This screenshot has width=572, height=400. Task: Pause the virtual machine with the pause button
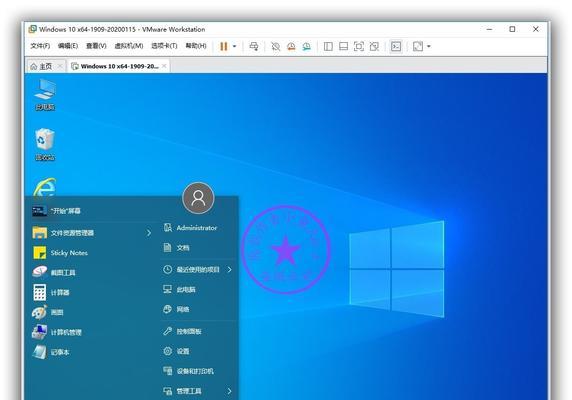[x=224, y=46]
